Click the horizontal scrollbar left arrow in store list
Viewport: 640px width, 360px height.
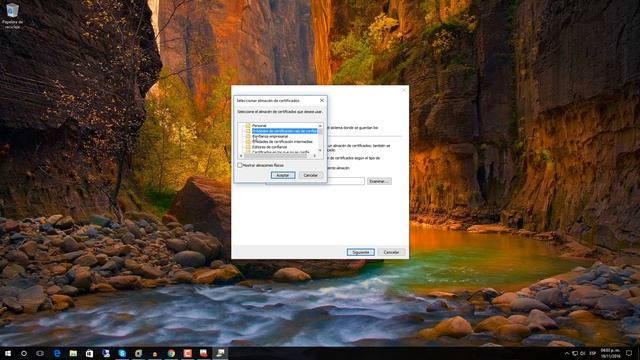coord(241,156)
